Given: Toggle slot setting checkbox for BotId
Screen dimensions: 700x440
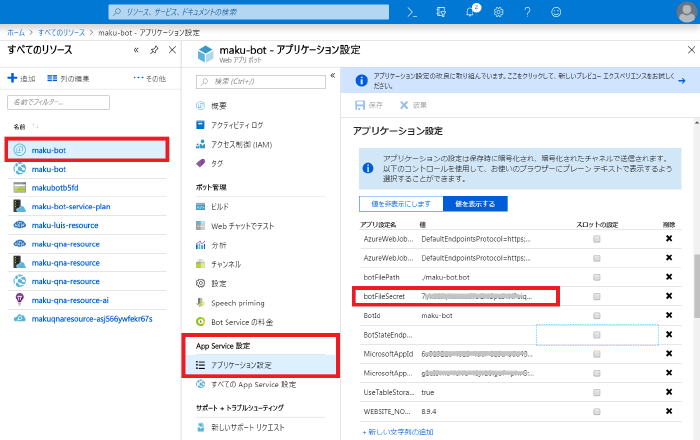Looking at the screenshot, I should pyautogui.click(x=597, y=315).
